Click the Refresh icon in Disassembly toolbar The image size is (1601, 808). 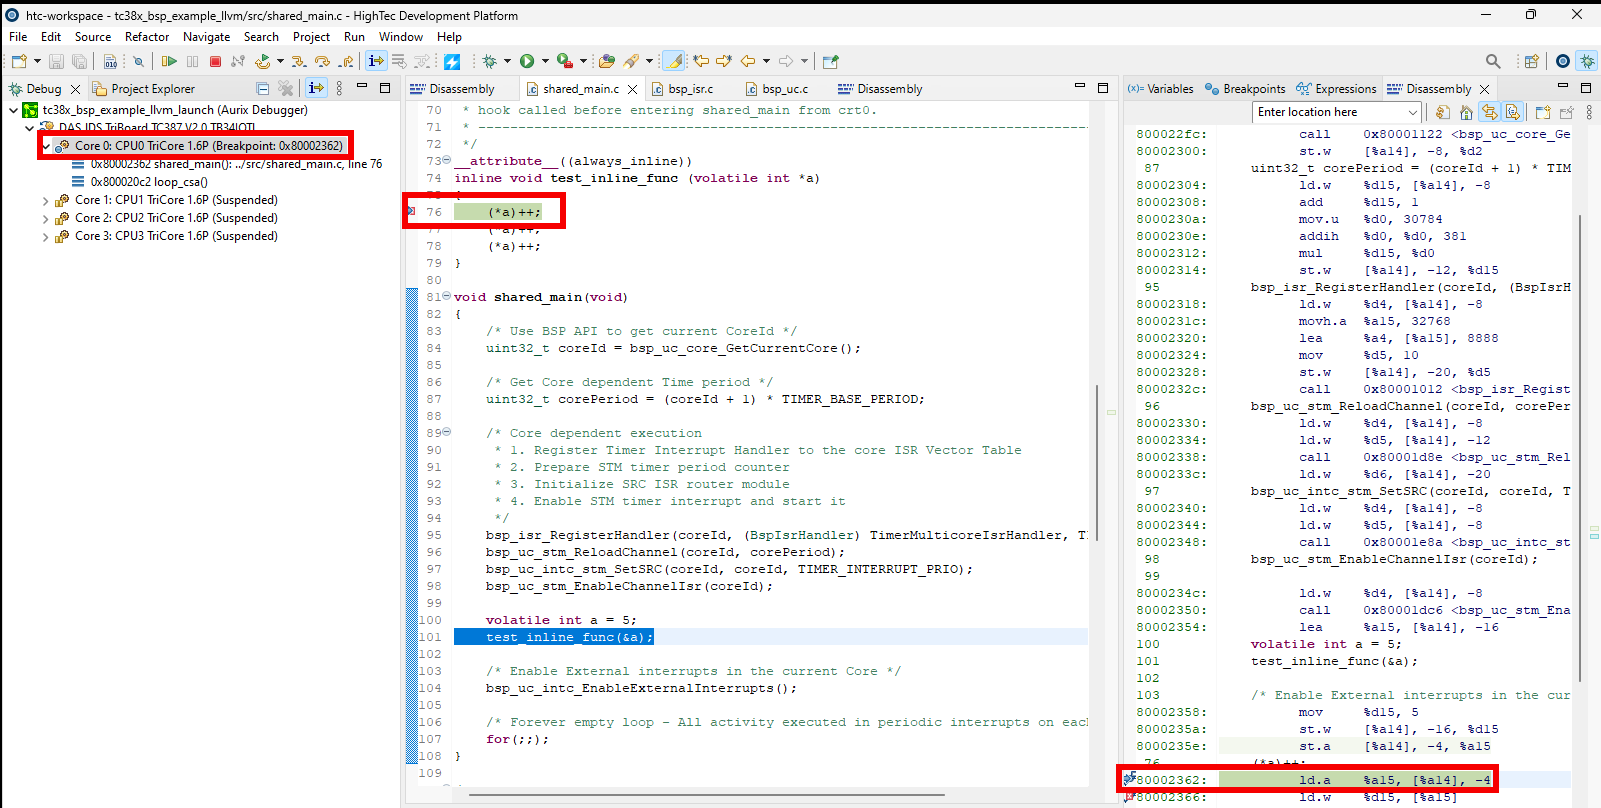(x=1442, y=112)
